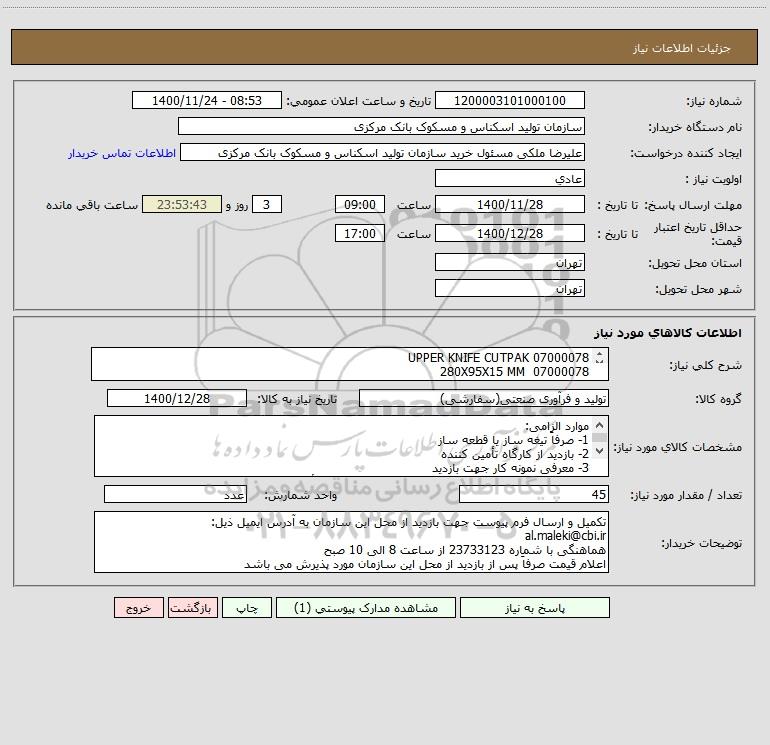770x745 pixels.
Task: Click the request creator field 'علیرضا ملکی'
Action: 382,152
